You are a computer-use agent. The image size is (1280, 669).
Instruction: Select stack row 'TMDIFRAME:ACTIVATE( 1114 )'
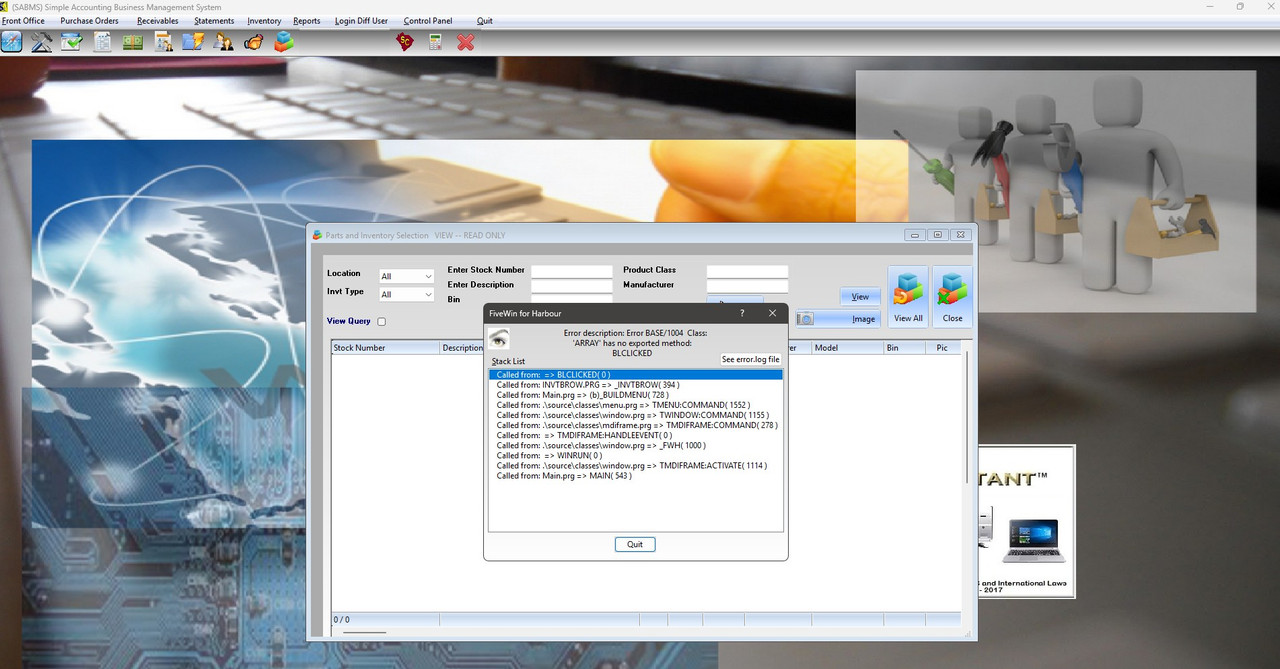636,465
